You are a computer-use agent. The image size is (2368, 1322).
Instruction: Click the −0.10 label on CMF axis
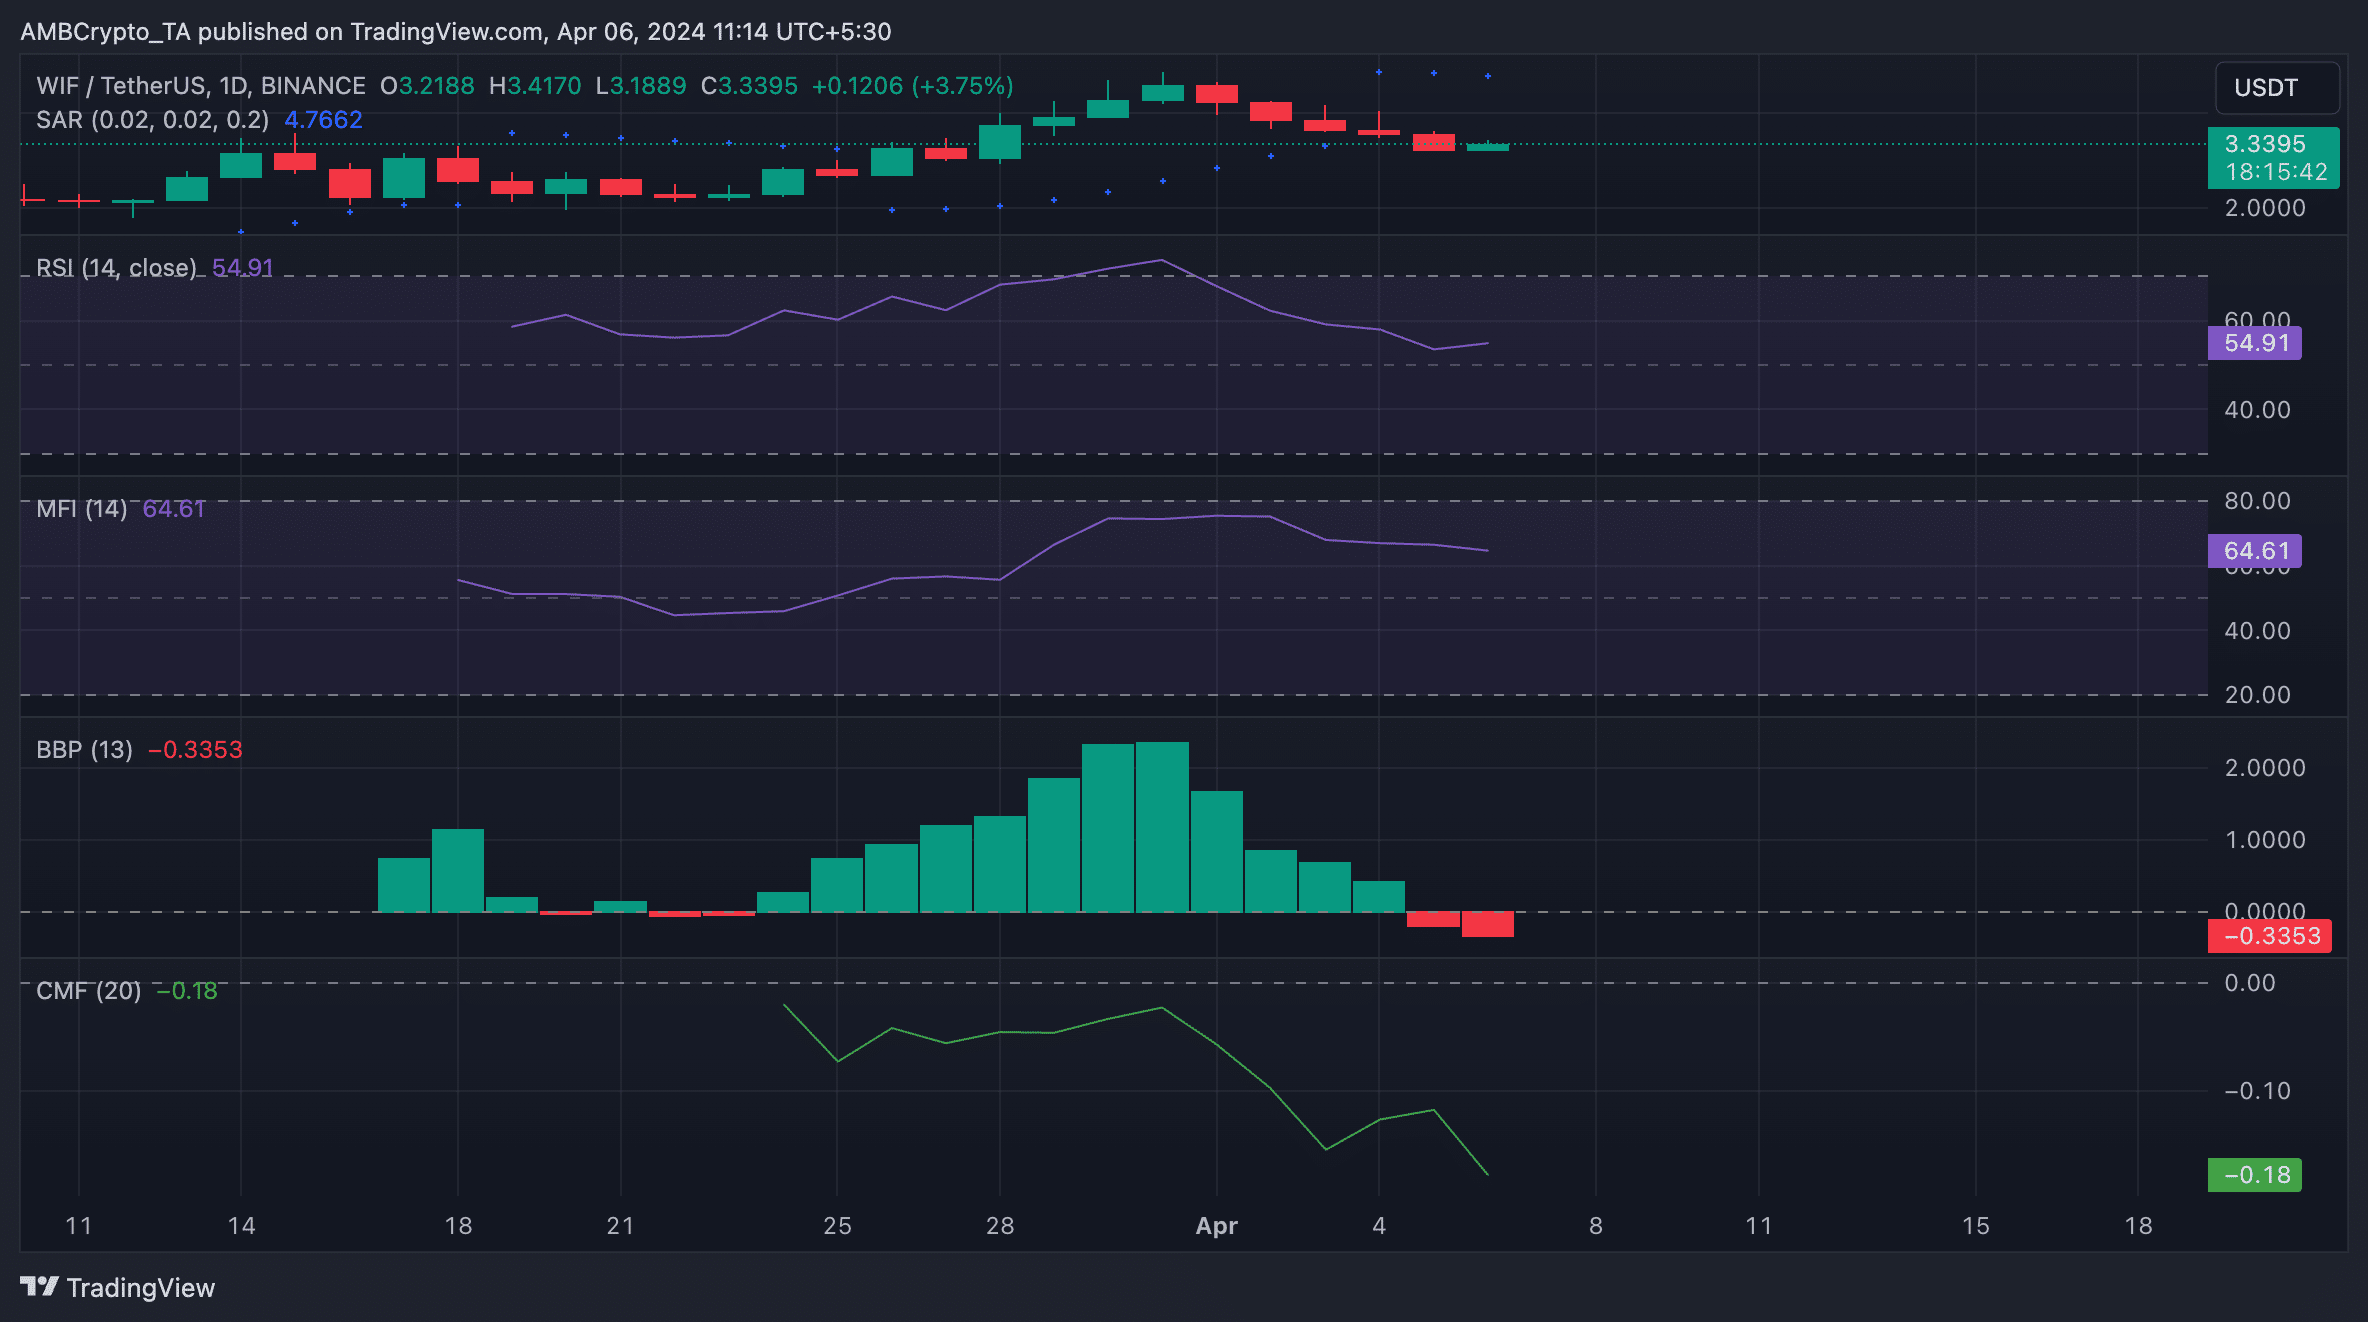coord(2257,1091)
